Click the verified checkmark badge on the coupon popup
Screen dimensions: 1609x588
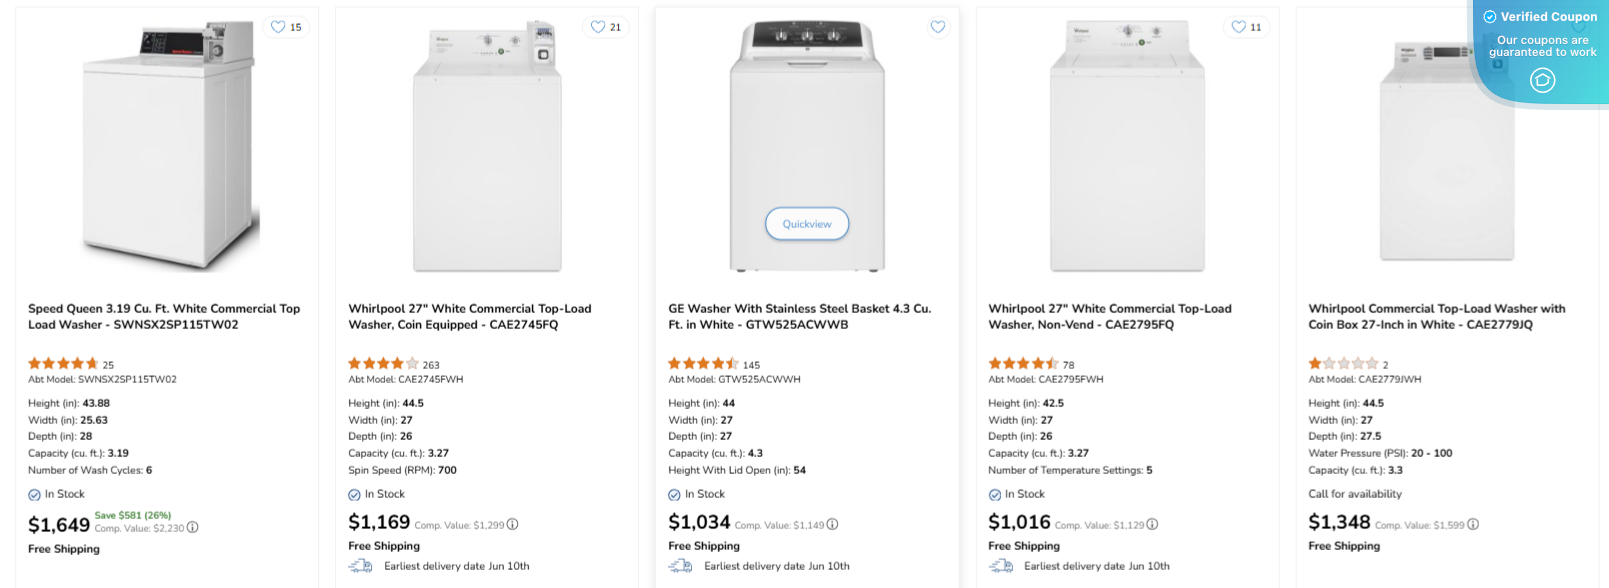[1490, 16]
